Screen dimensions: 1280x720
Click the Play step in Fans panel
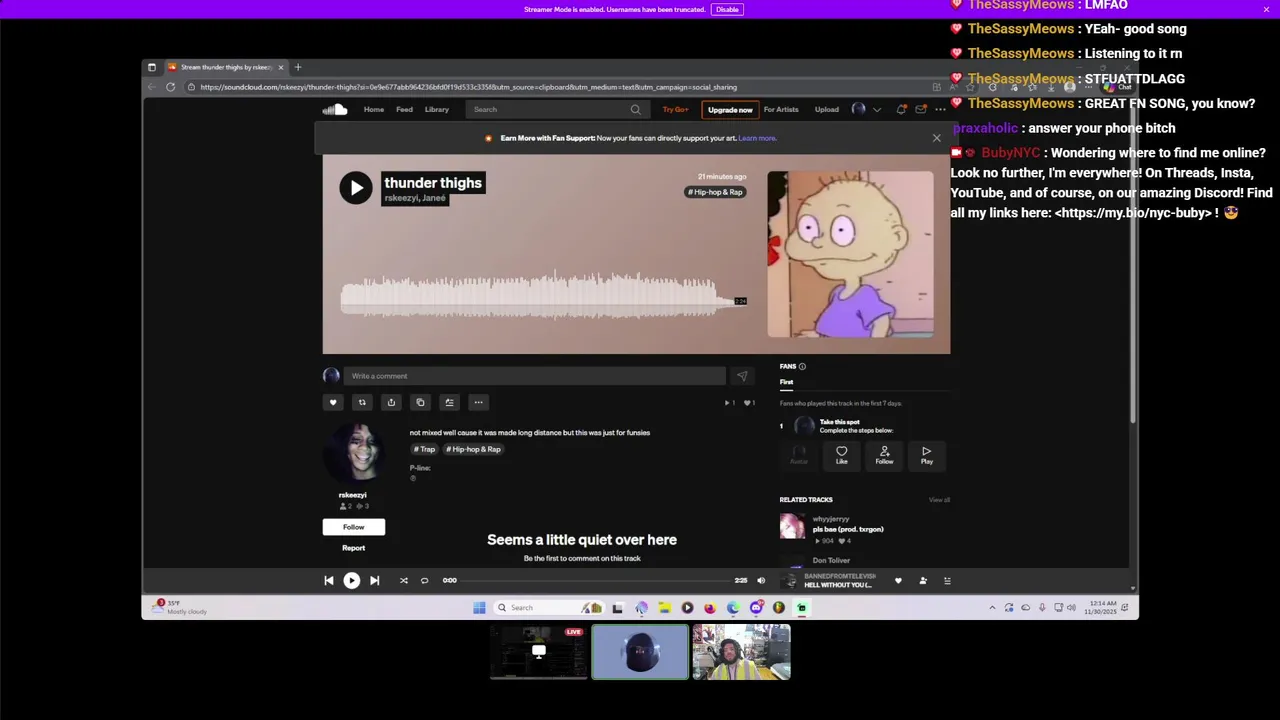927,455
